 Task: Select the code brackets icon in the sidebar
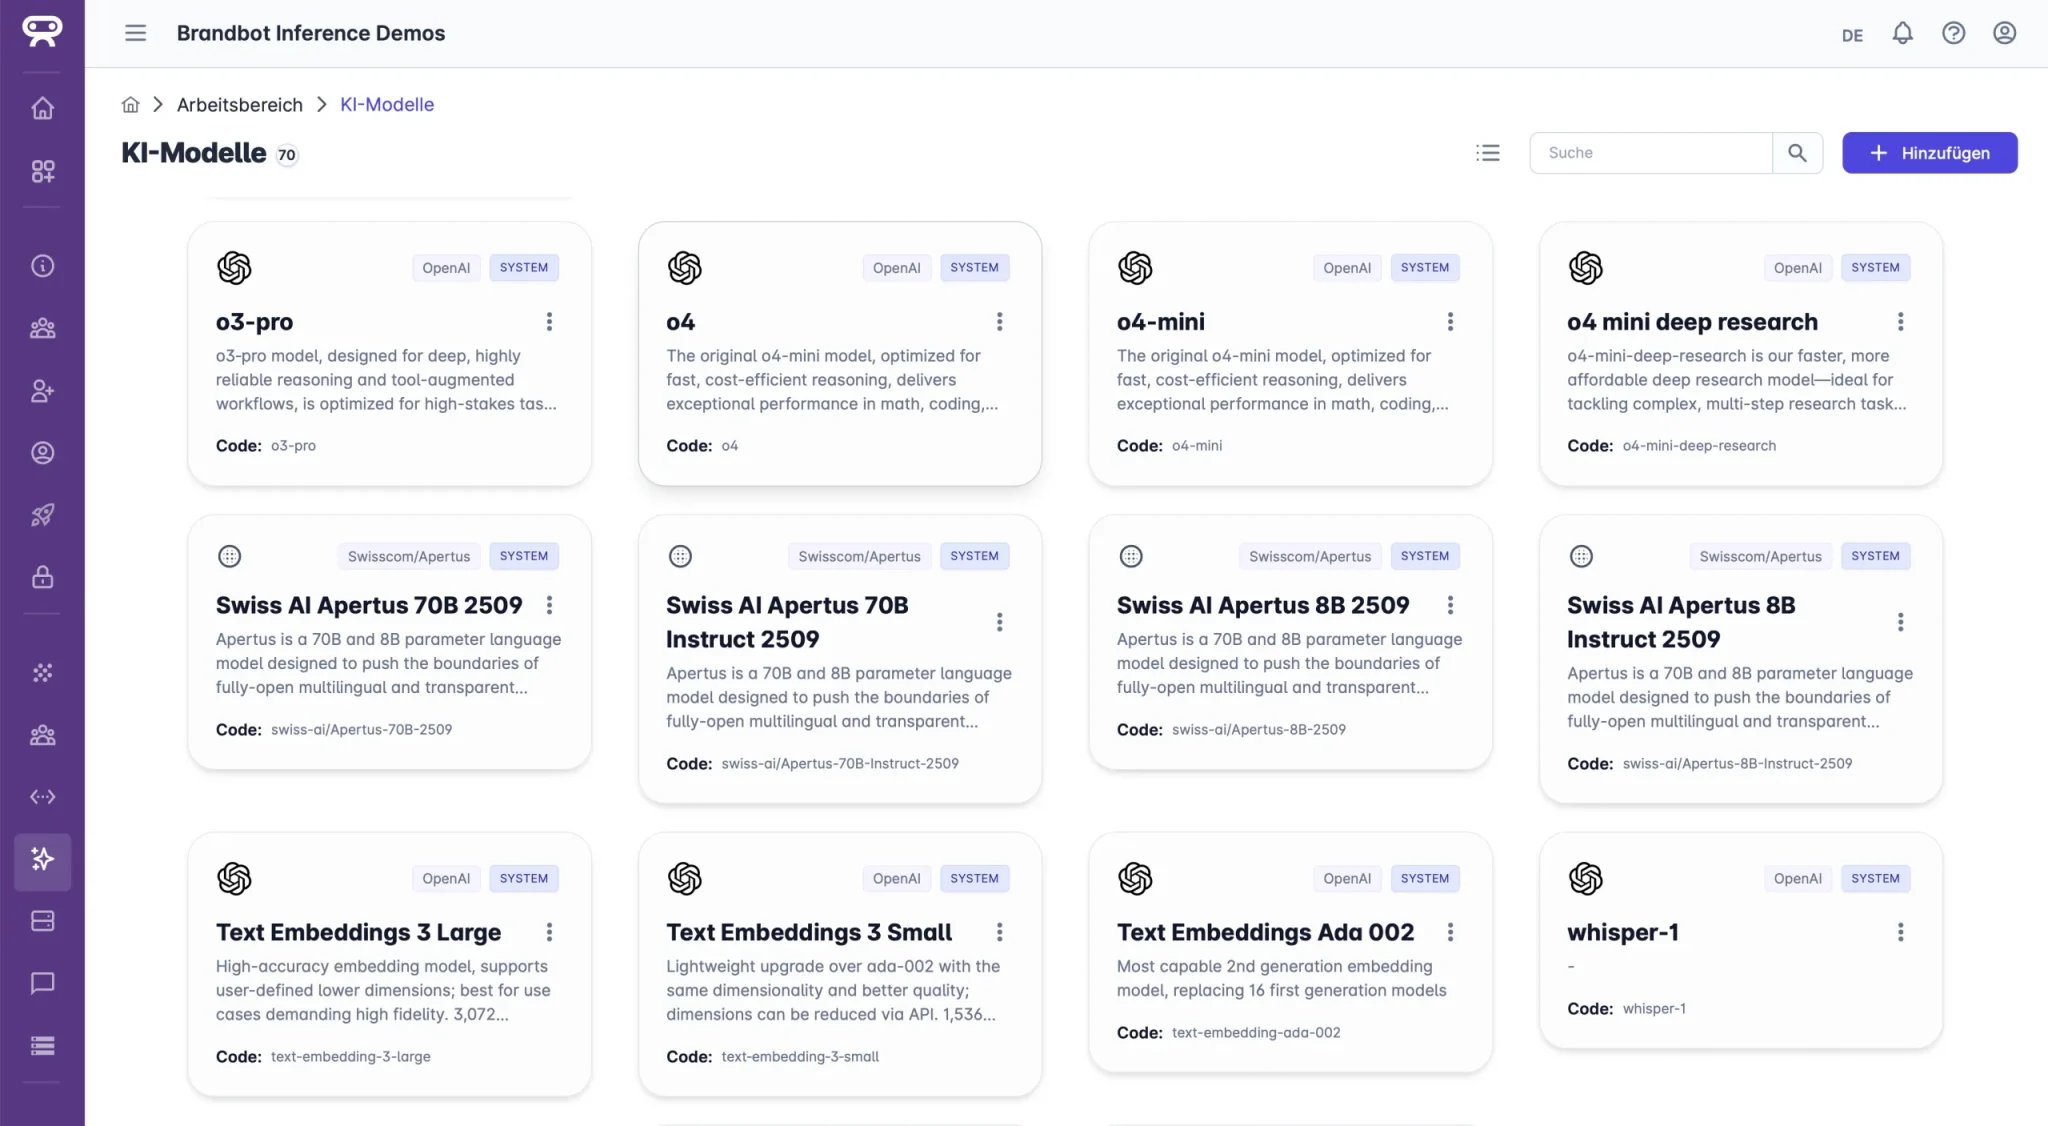click(x=42, y=797)
